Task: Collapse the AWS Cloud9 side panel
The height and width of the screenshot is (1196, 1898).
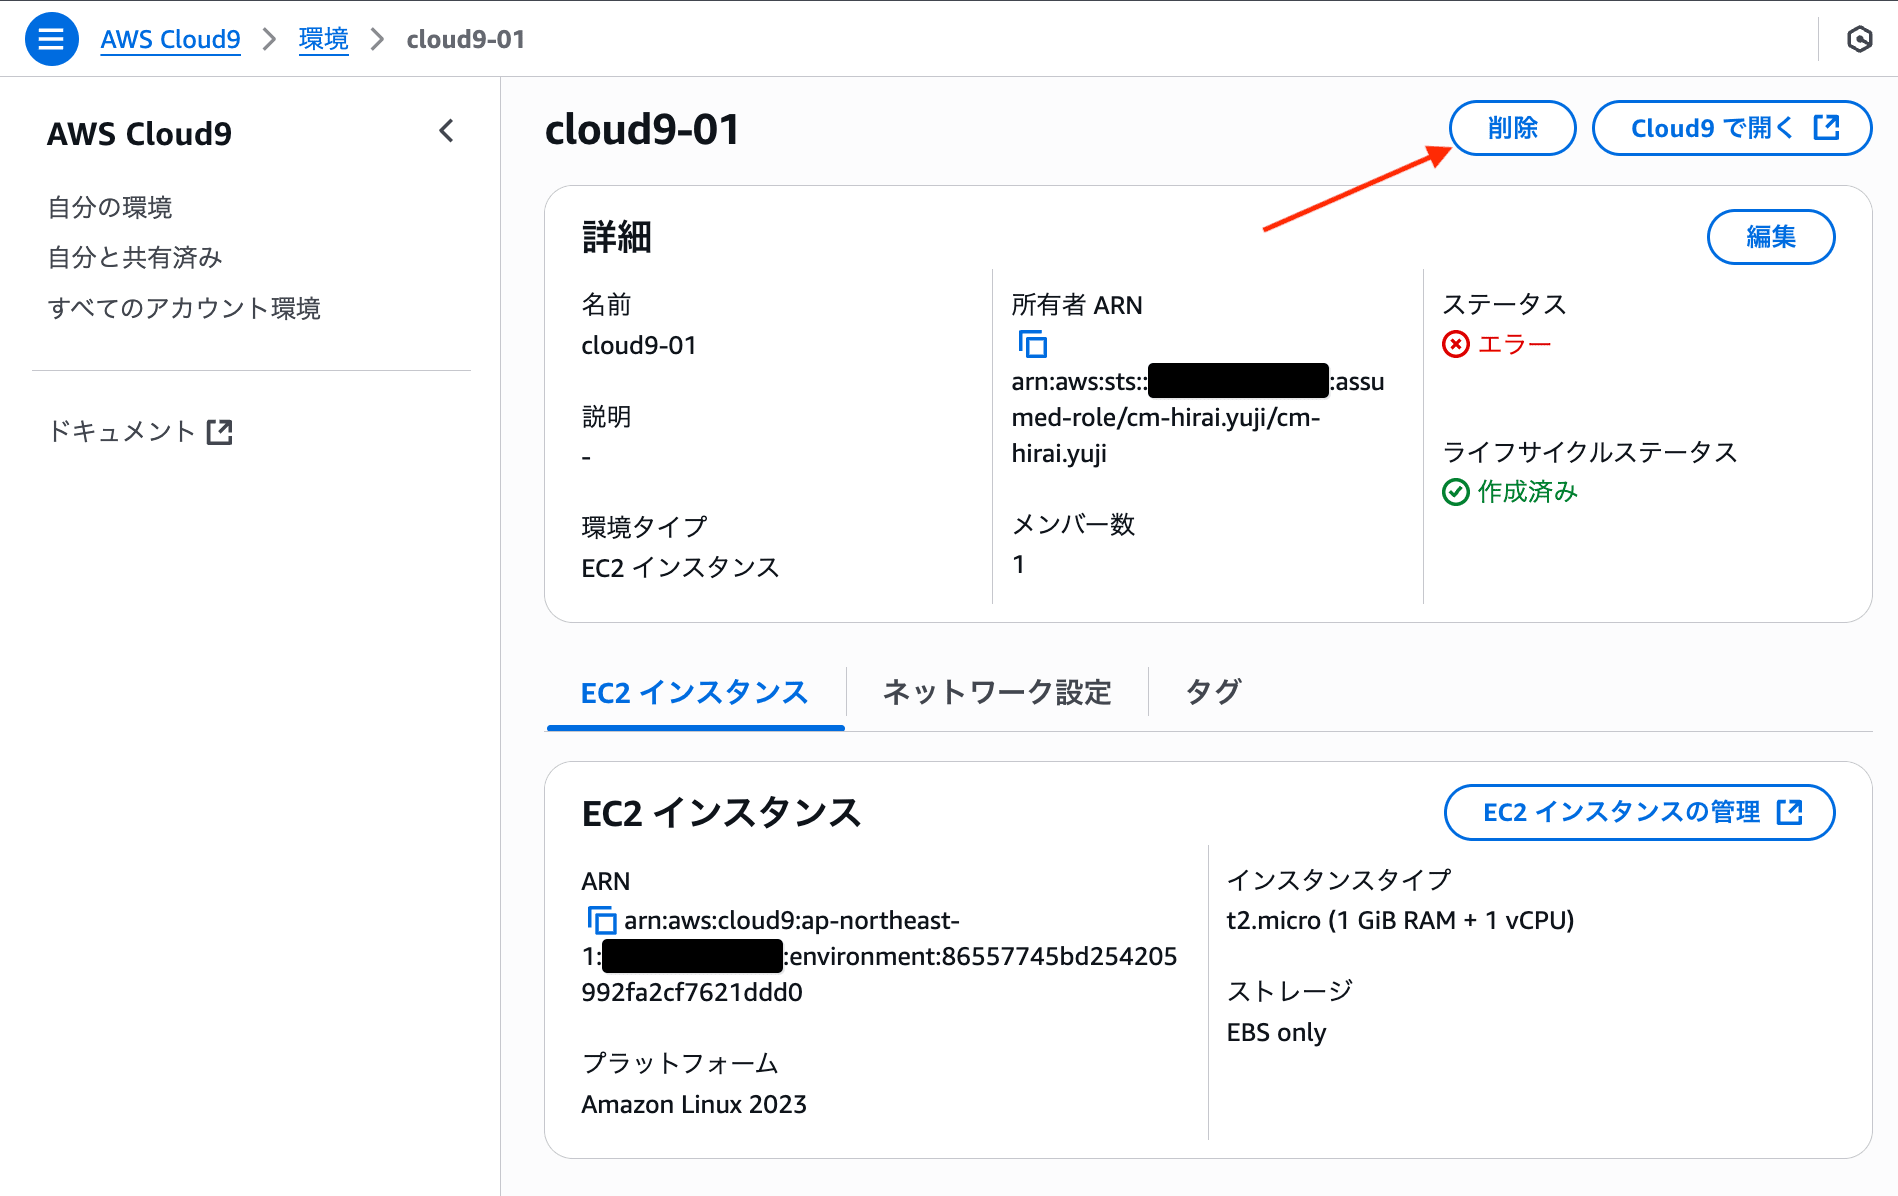Action: pyautogui.click(x=447, y=131)
